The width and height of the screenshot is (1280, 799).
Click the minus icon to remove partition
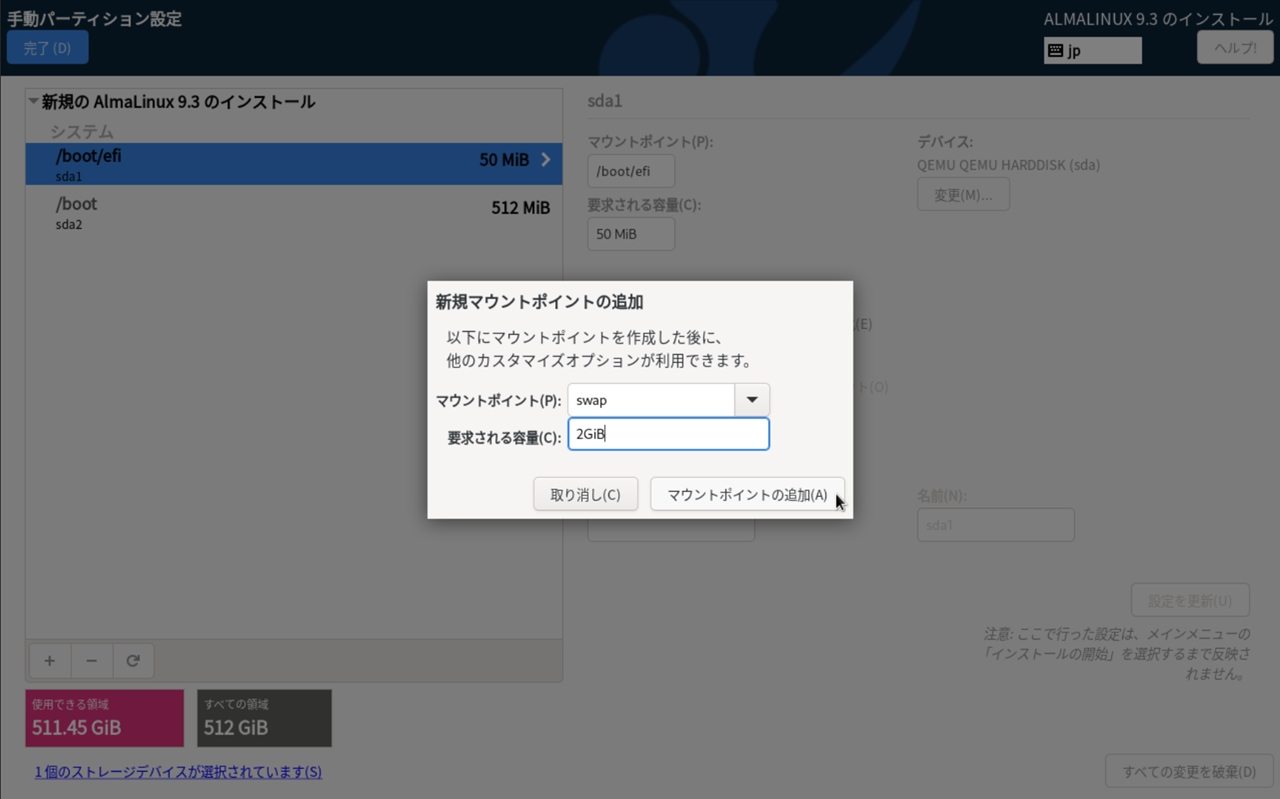[91, 661]
